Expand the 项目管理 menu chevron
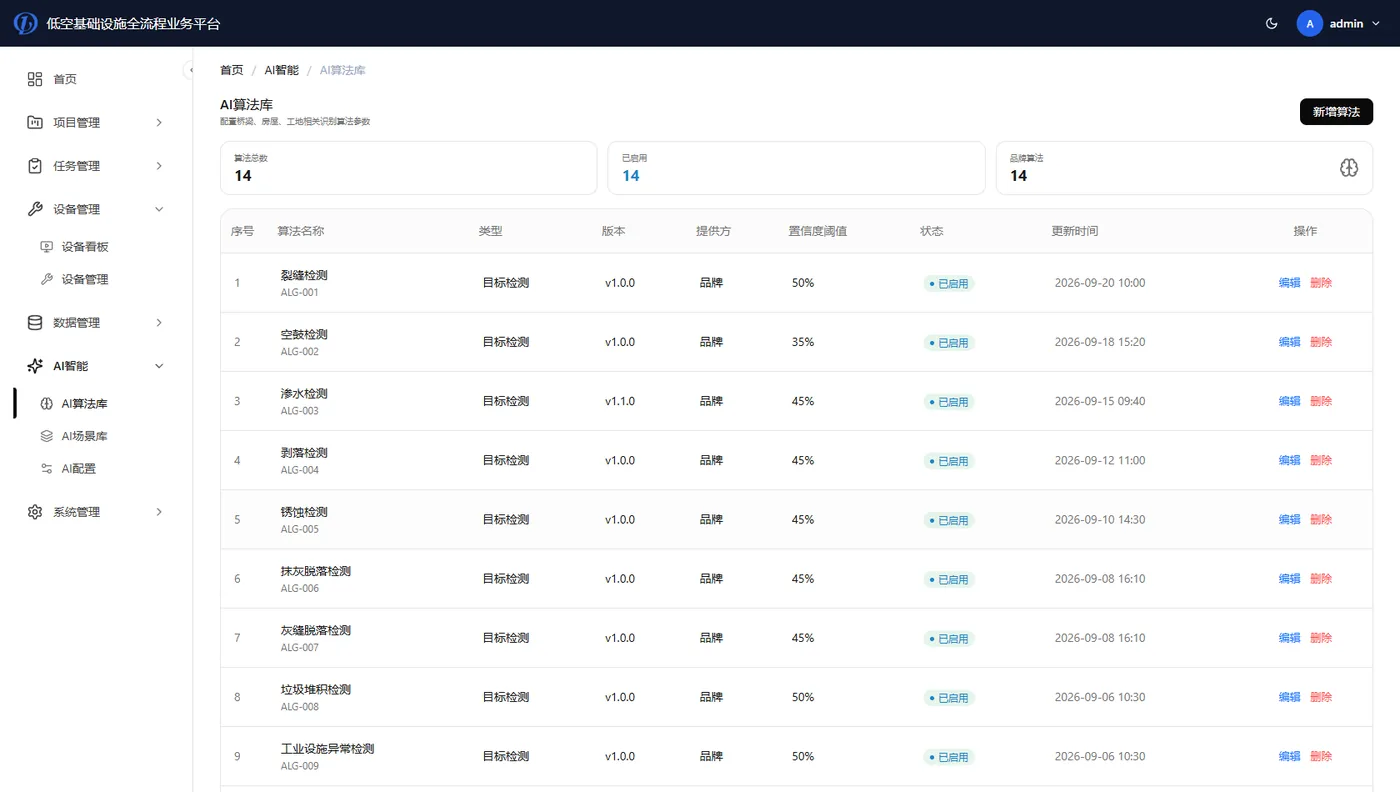The height and width of the screenshot is (792, 1400). coord(159,122)
